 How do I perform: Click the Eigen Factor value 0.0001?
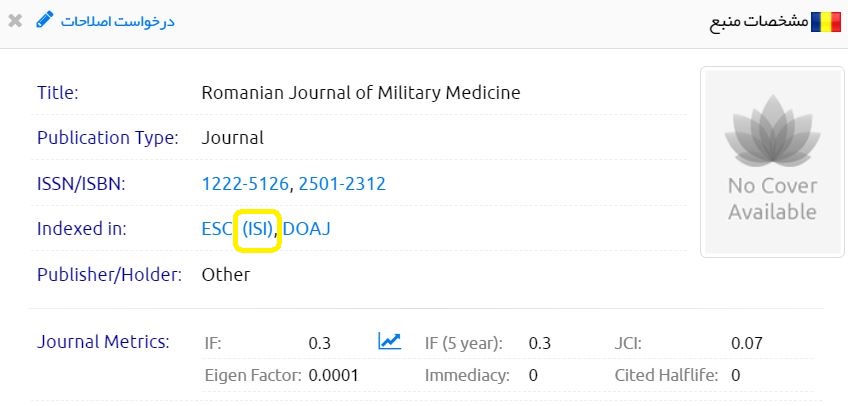(x=333, y=376)
